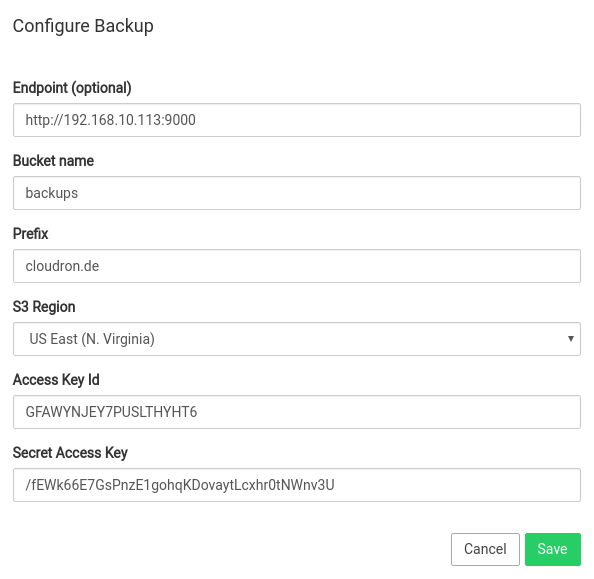Screen dimensions: 594x579
Task: Click the Access Key Id label
Action: 56,380
